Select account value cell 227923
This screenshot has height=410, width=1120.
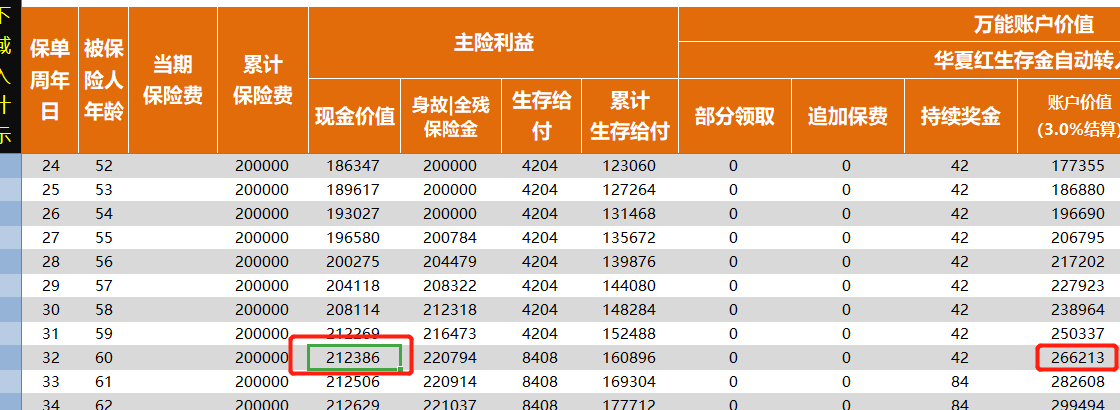tap(1077, 286)
